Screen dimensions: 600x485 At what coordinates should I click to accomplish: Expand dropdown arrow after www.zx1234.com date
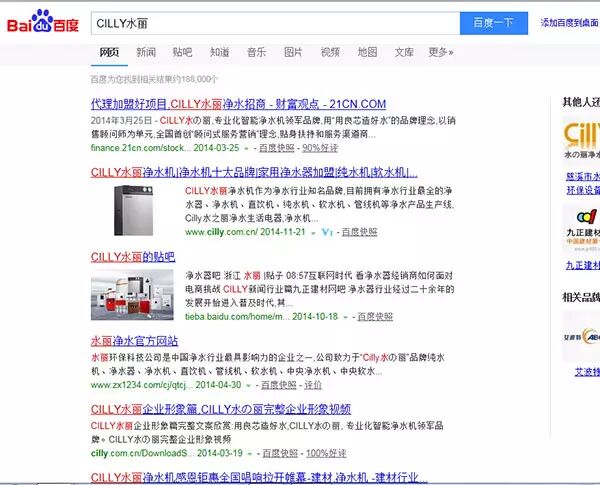[x=248, y=385]
